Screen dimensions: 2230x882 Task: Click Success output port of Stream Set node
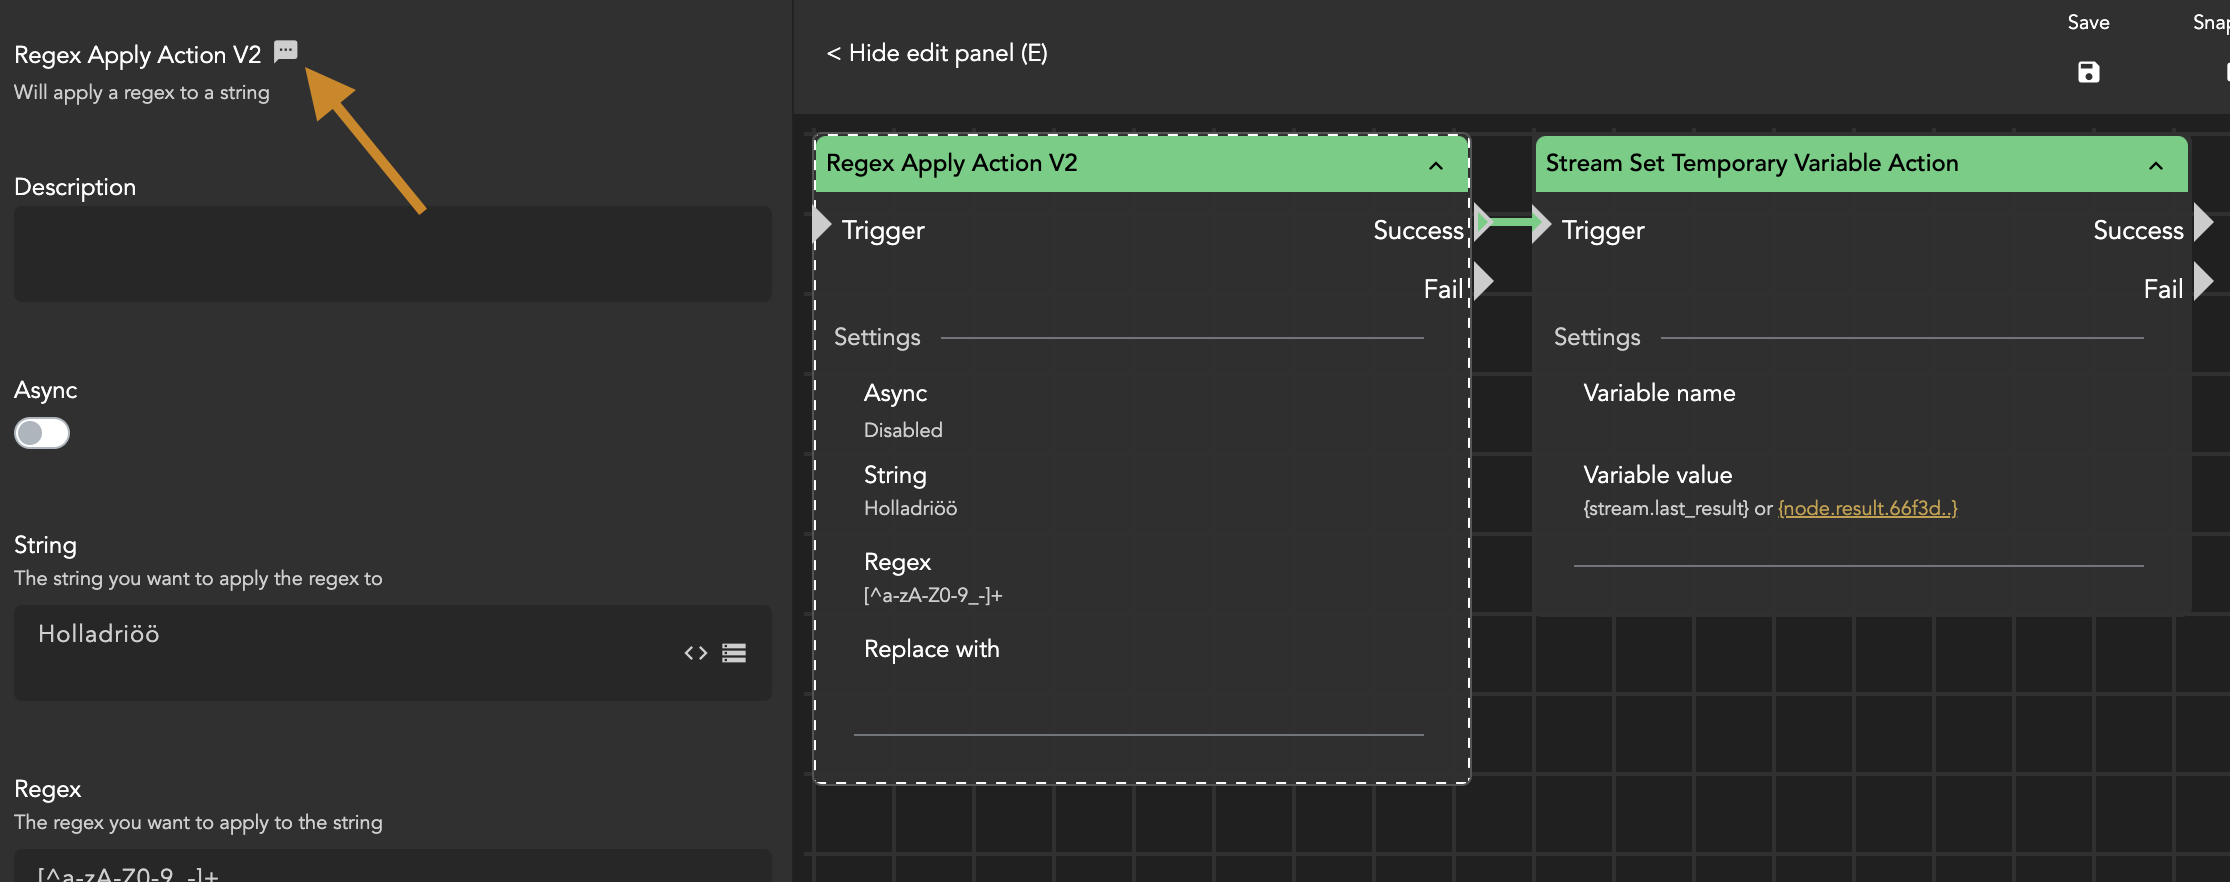(2203, 223)
